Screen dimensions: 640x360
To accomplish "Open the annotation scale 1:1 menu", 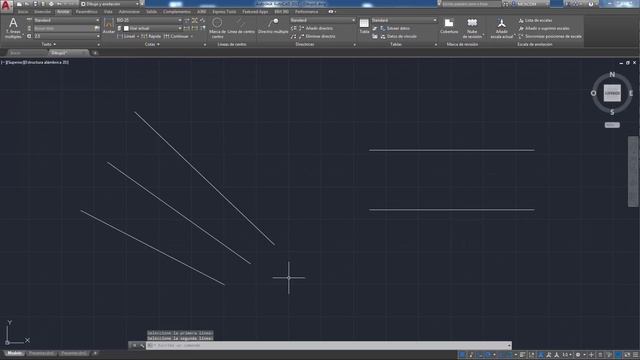I will (566, 355).
